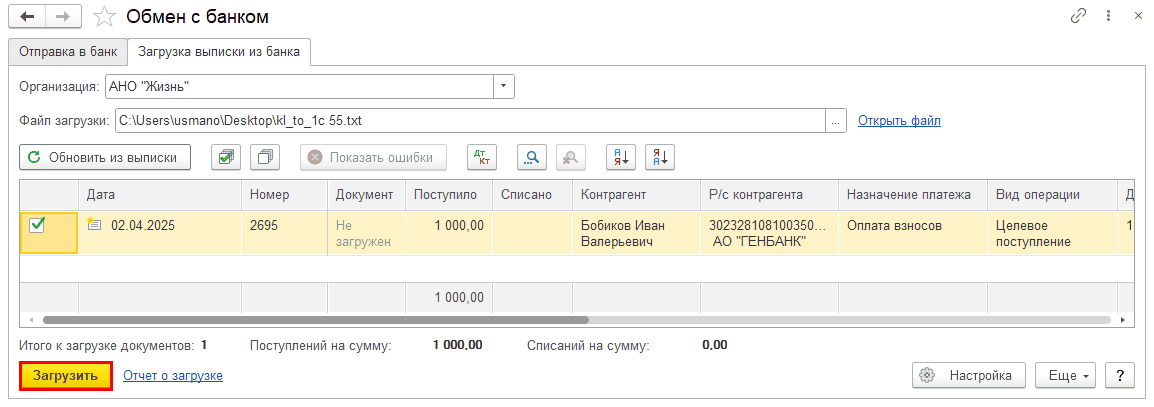Check all rows with select-all icon
This screenshot has width=1154, height=407.
227,157
